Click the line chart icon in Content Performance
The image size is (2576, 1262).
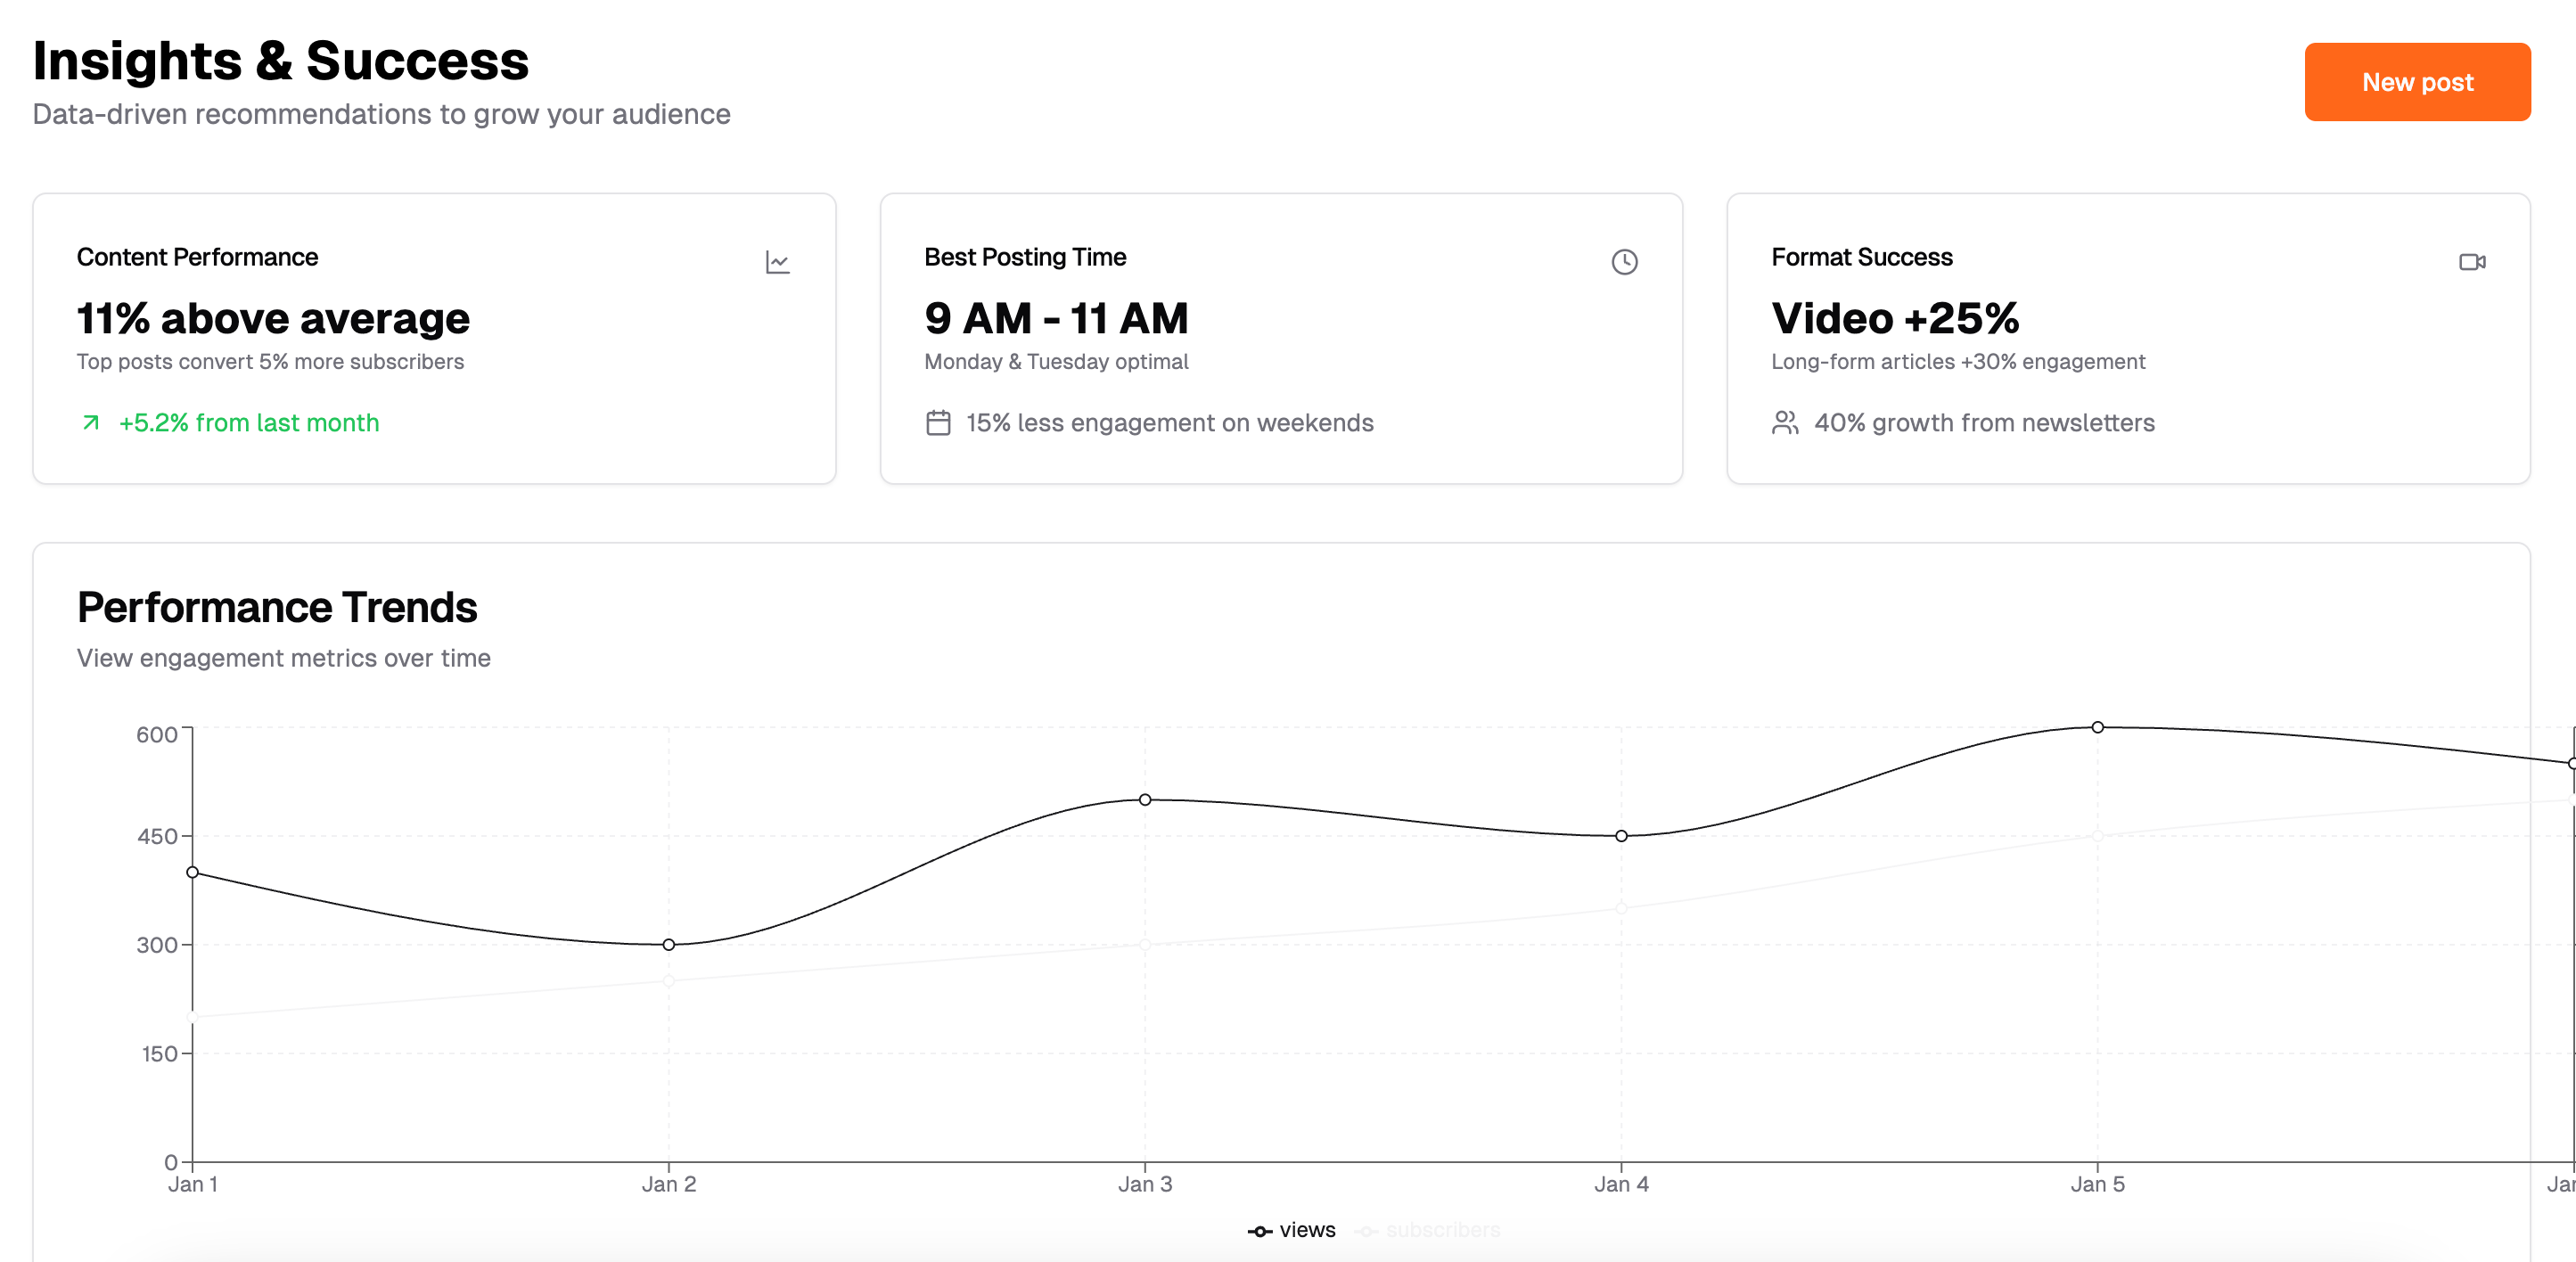[x=777, y=262]
